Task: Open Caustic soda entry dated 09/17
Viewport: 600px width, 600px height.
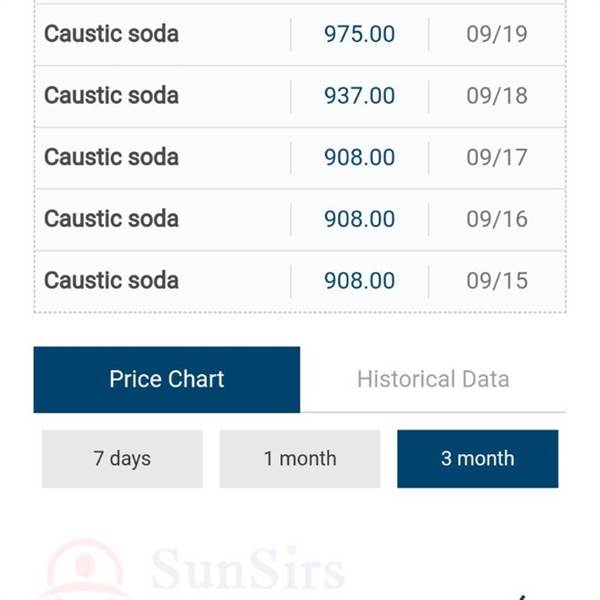Action: (x=112, y=158)
